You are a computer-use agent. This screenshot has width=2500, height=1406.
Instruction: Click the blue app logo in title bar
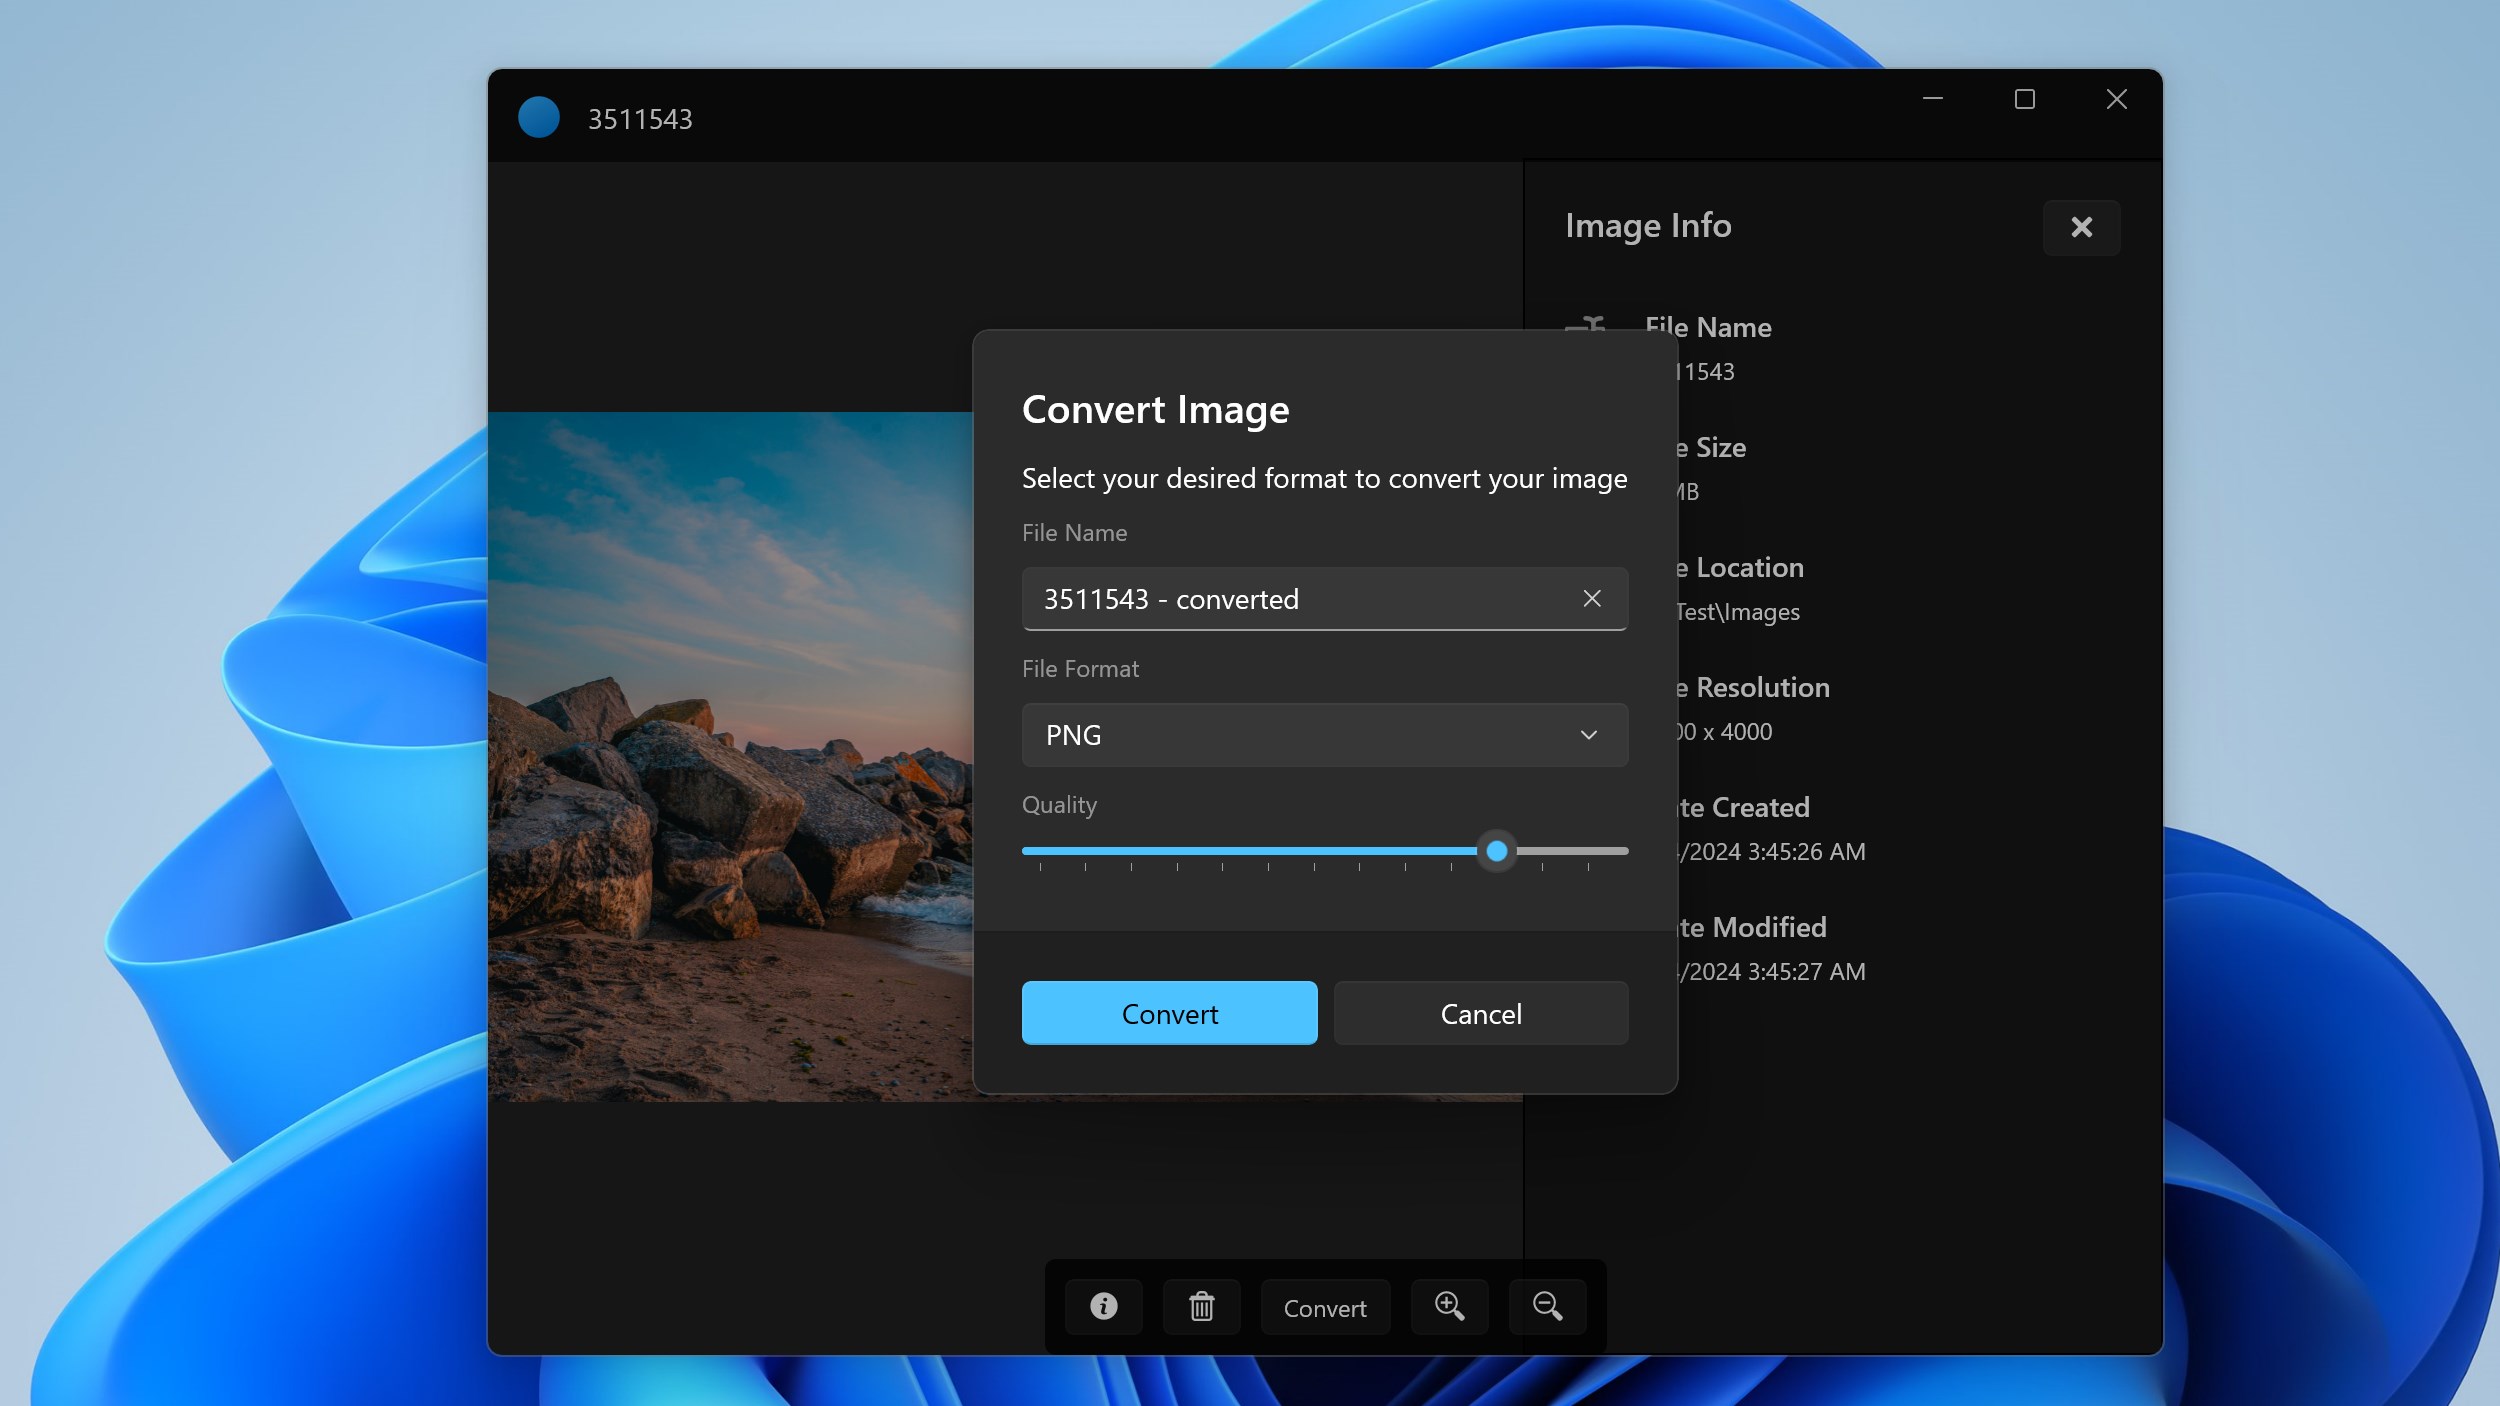click(539, 117)
